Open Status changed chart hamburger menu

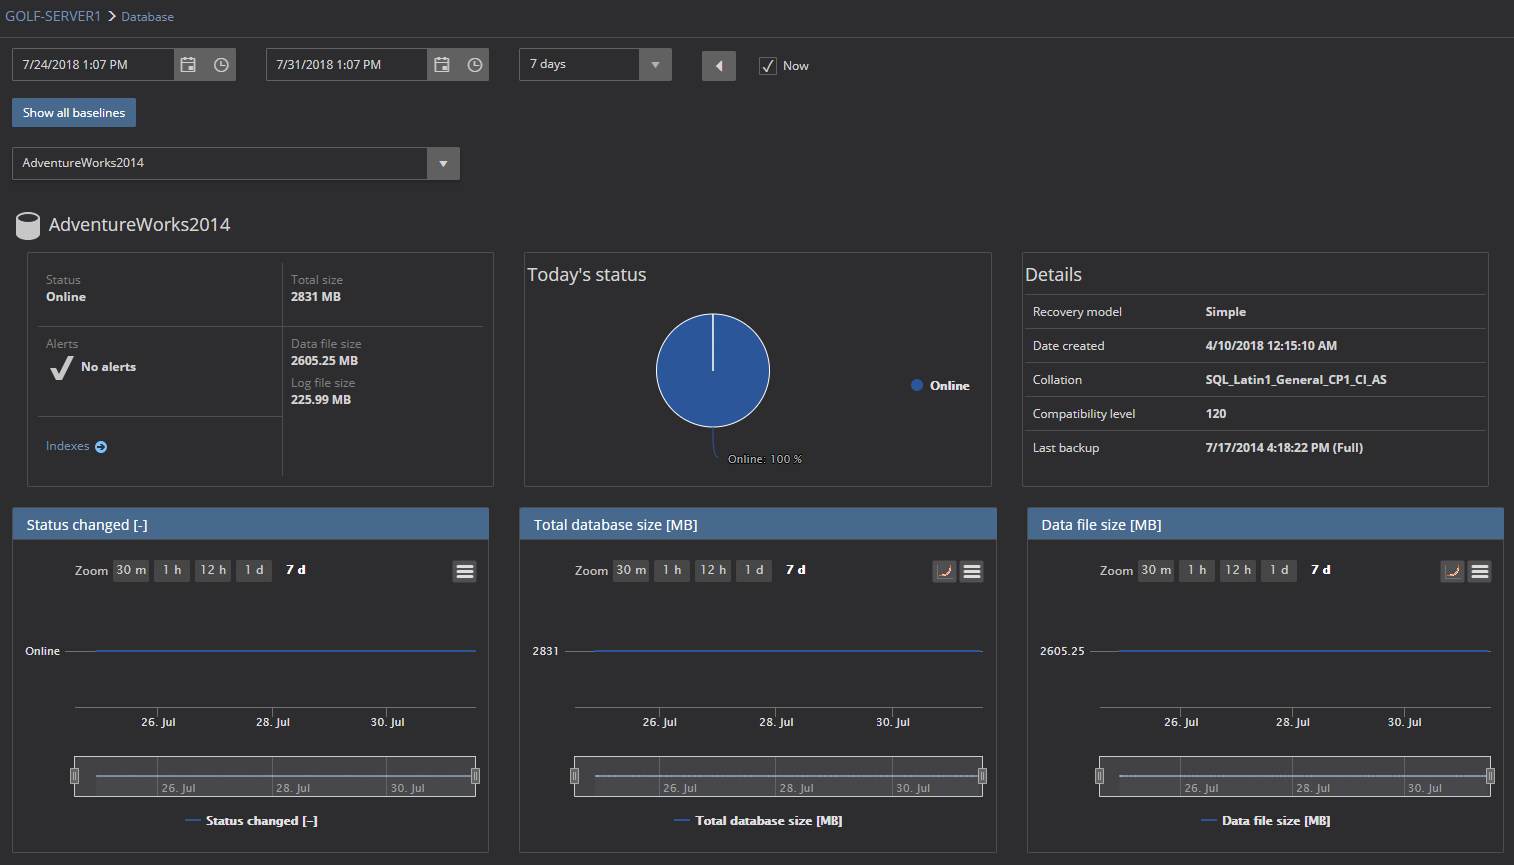(464, 571)
